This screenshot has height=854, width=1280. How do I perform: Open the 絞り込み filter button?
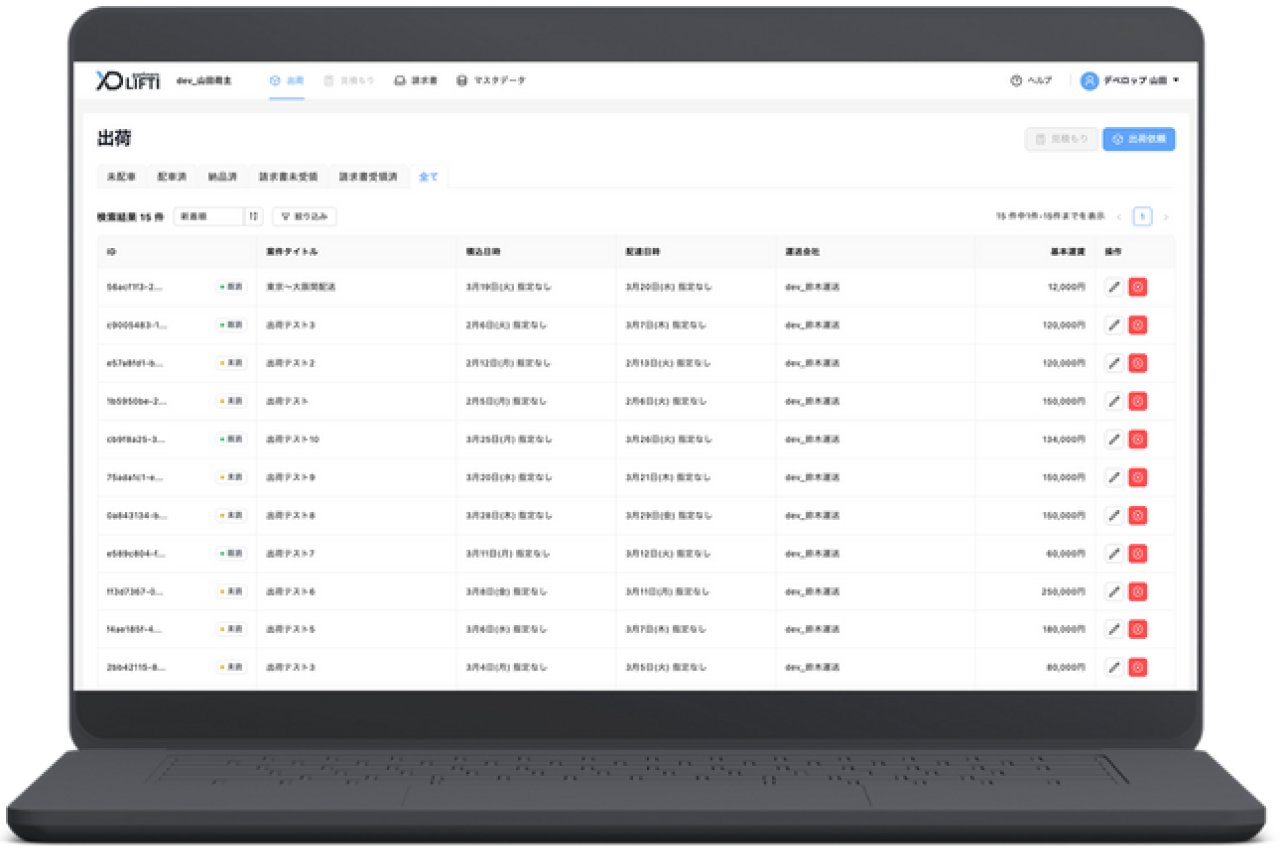click(x=304, y=216)
